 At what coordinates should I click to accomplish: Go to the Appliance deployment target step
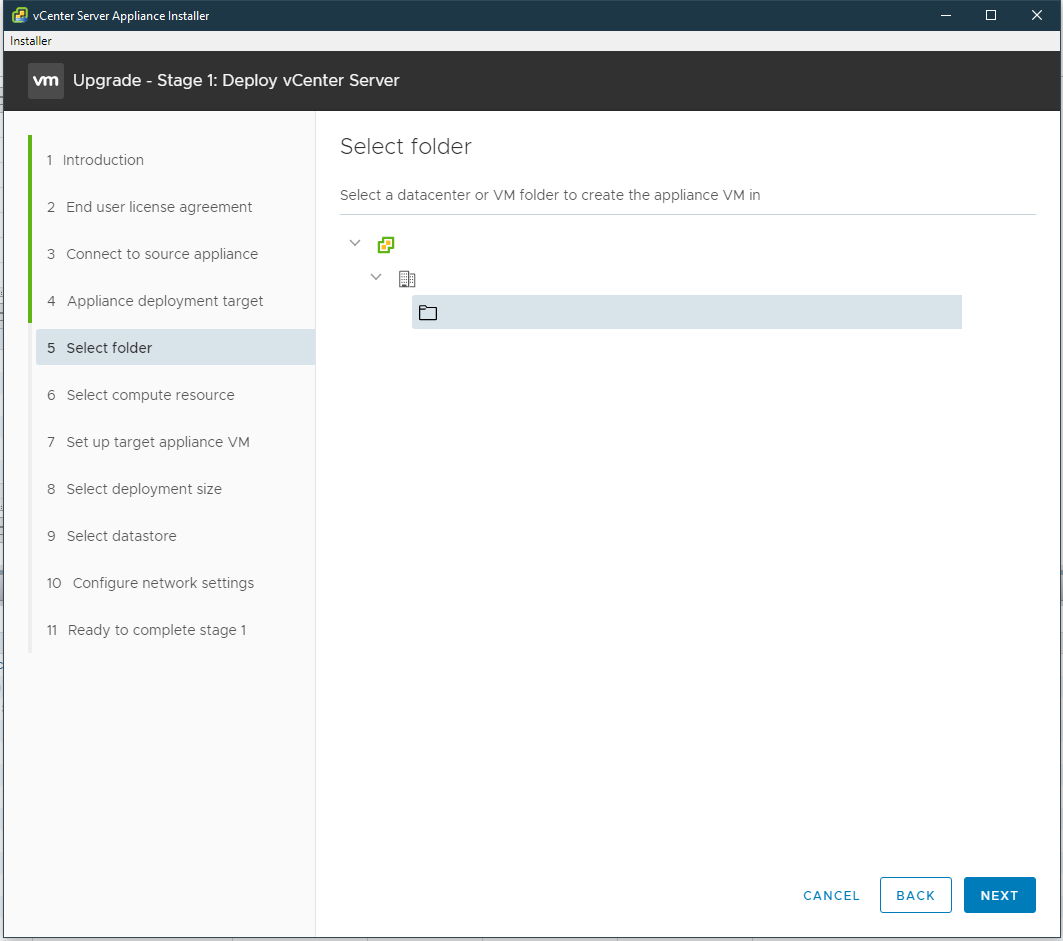pyautogui.click(x=164, y=300)
